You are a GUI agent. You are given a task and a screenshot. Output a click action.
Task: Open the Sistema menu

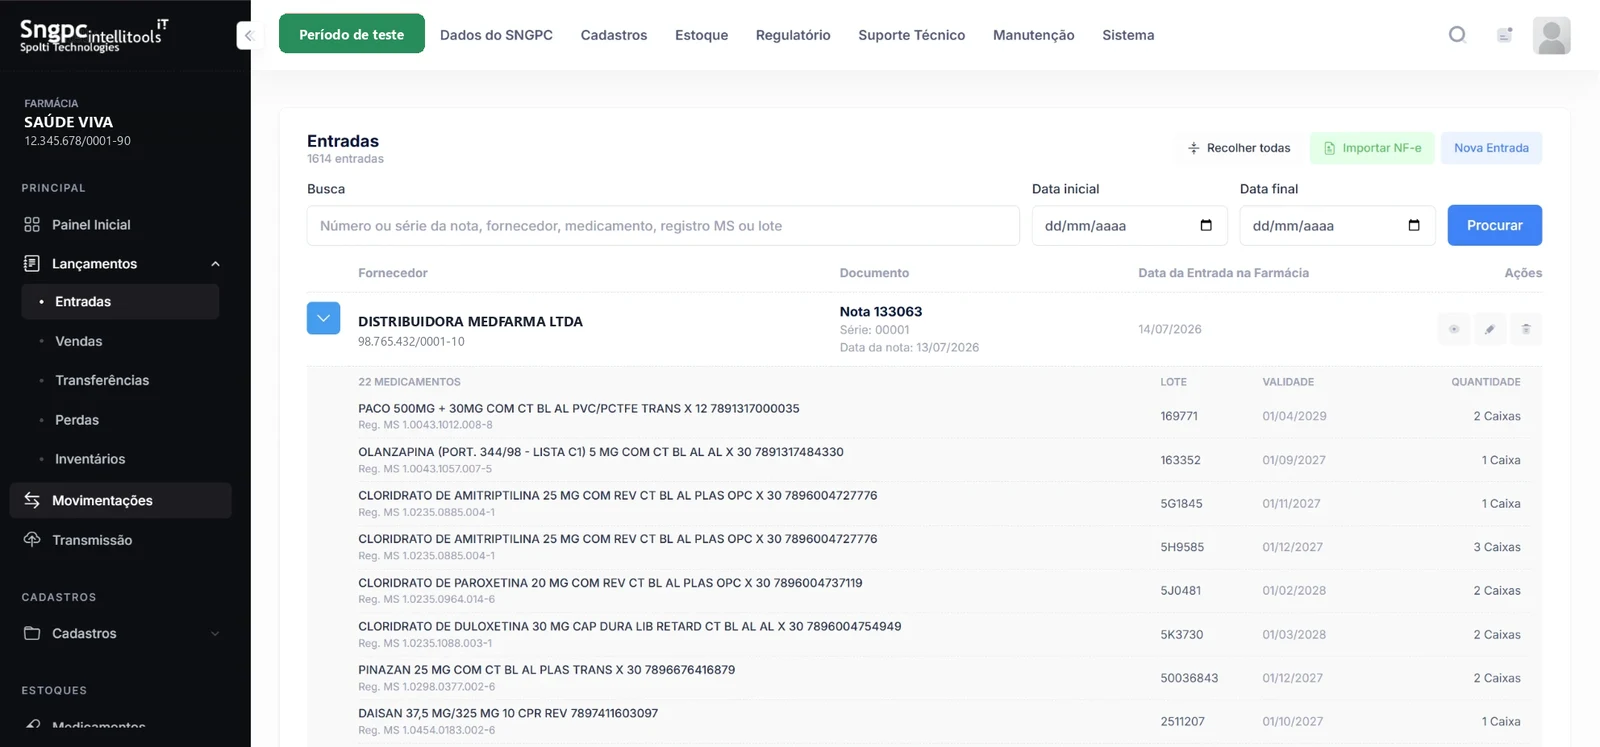1128,35
